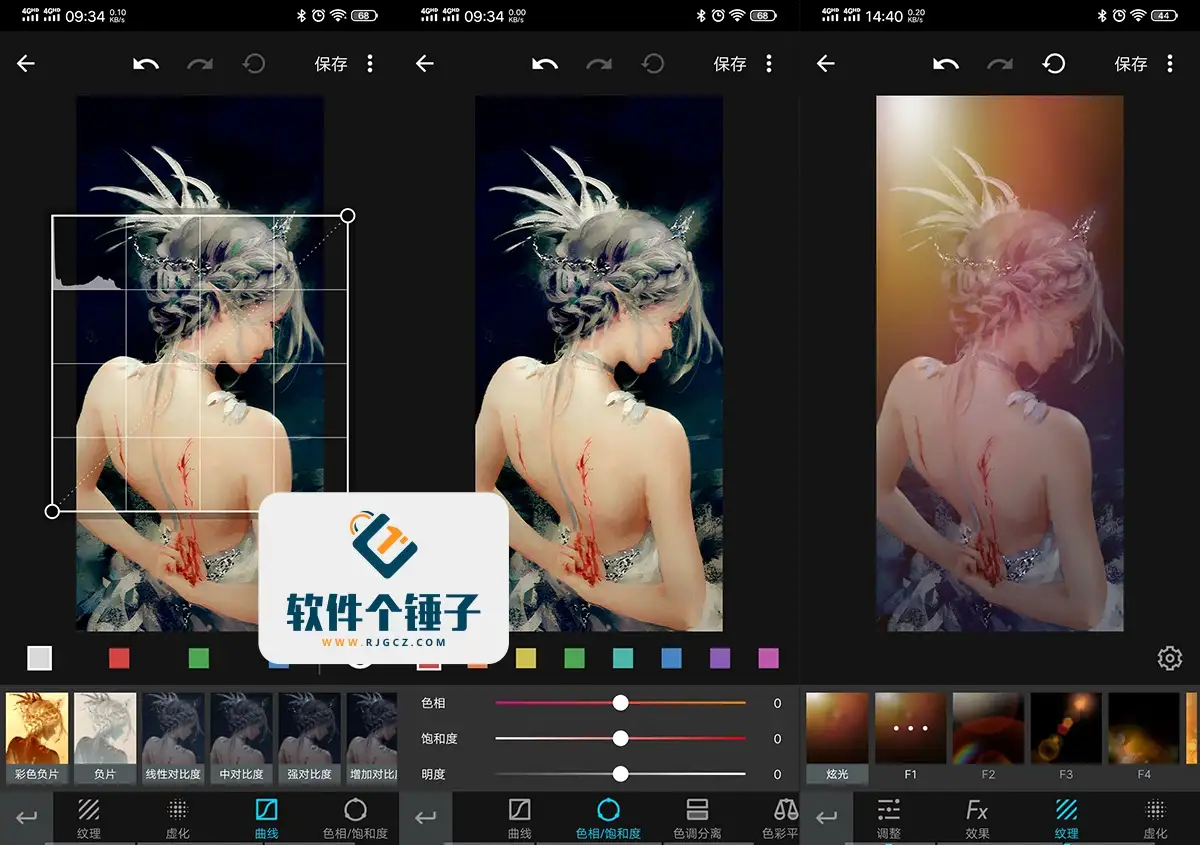Apply the 负片 negative curve preset
Image resolution: width=1200 pixels, height=845 pixels.
coord(105,737)
